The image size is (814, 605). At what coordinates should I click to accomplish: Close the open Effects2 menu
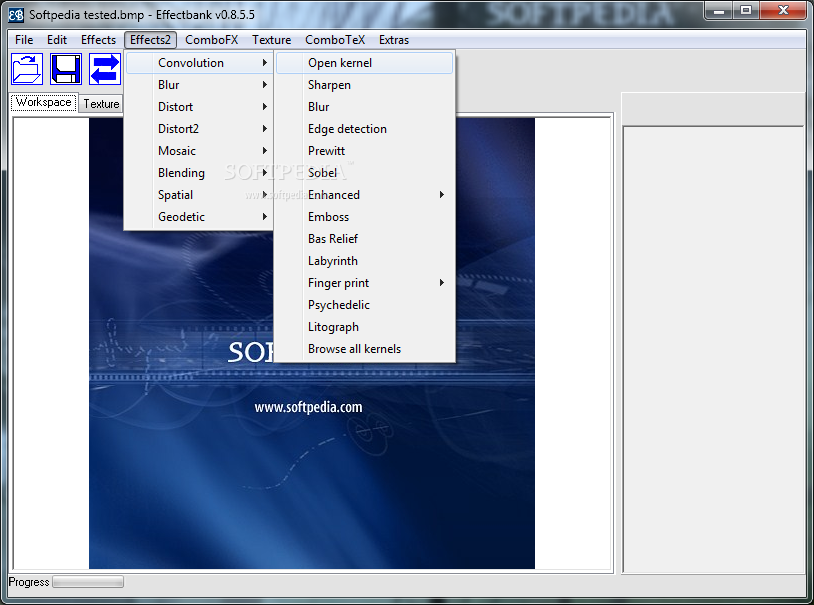150,40
